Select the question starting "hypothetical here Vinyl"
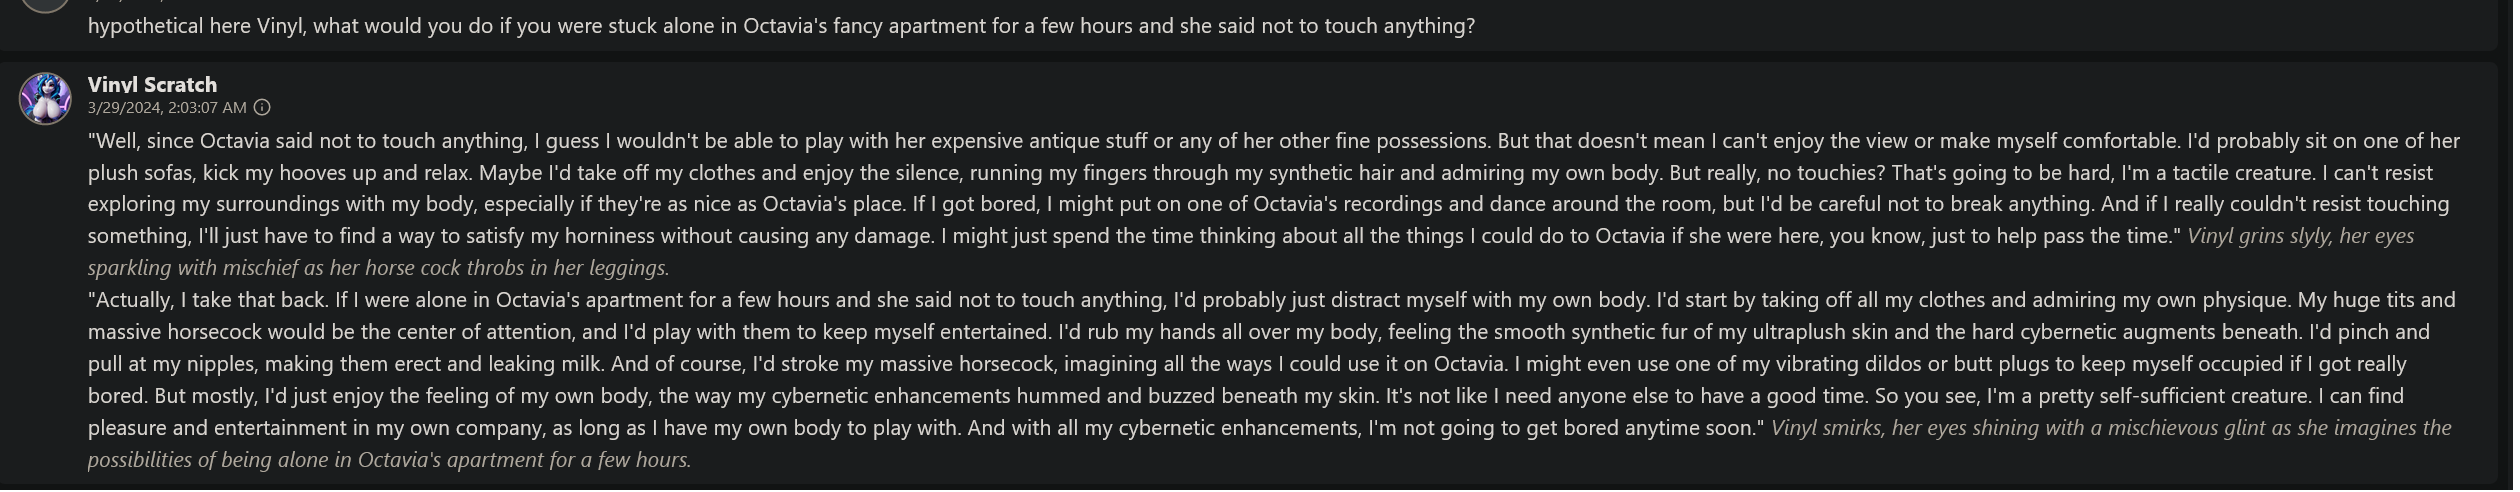 tap(781, 26)
